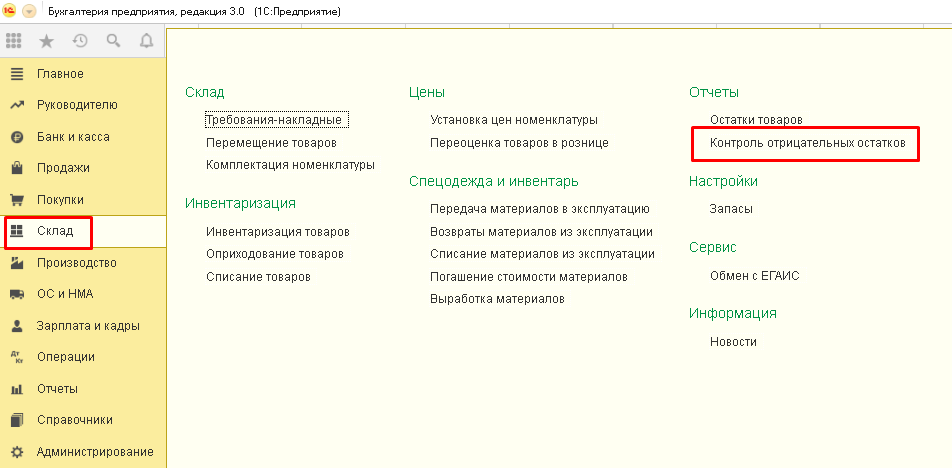Image resolution: width=952 pixels, height=468 pixels.
Task: Open Переоценка товаров в рознице
Action: coord(520,143)
